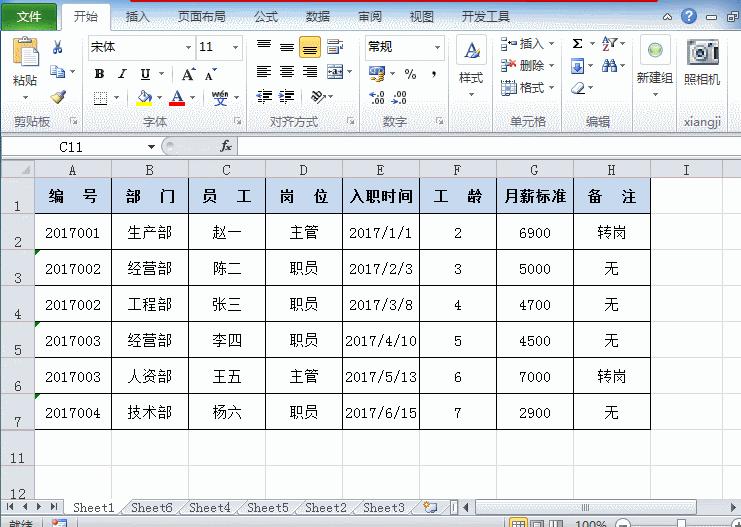This screenshot has width=741, height=527.
Task: Expand the 格式 cells dropdown
Action: (551, 87)
